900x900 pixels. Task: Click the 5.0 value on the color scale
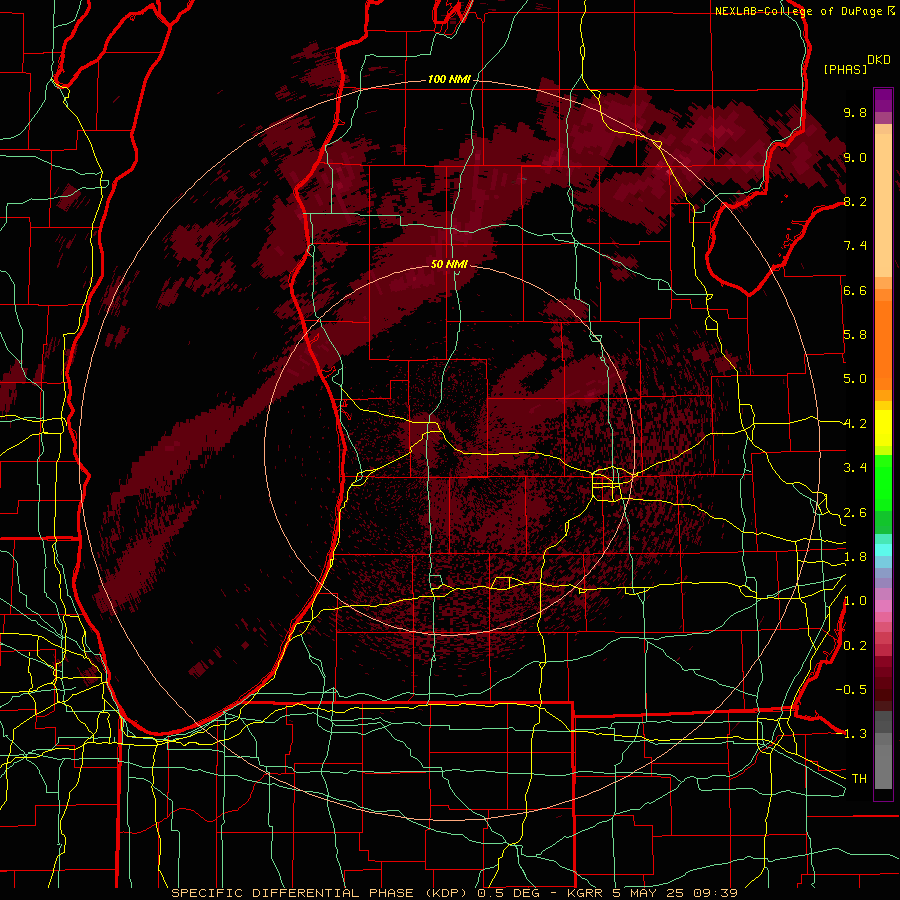[855, 379]
